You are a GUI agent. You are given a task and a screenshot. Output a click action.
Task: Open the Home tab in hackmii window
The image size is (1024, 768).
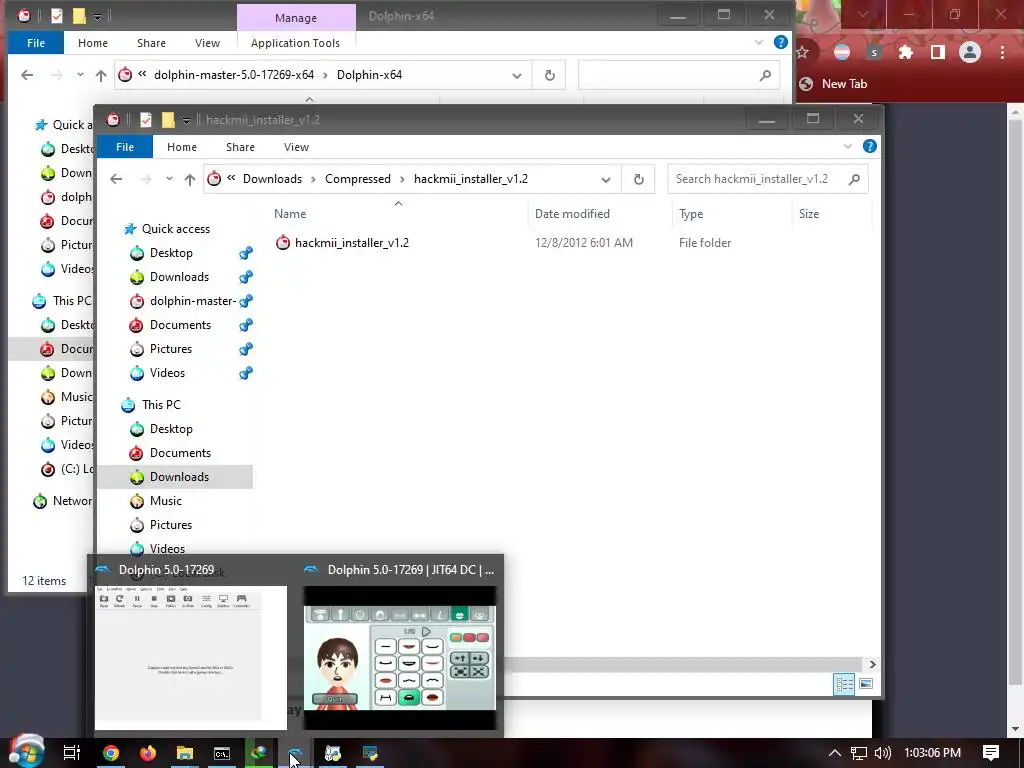pyautogui.click(x=182, y=147)
